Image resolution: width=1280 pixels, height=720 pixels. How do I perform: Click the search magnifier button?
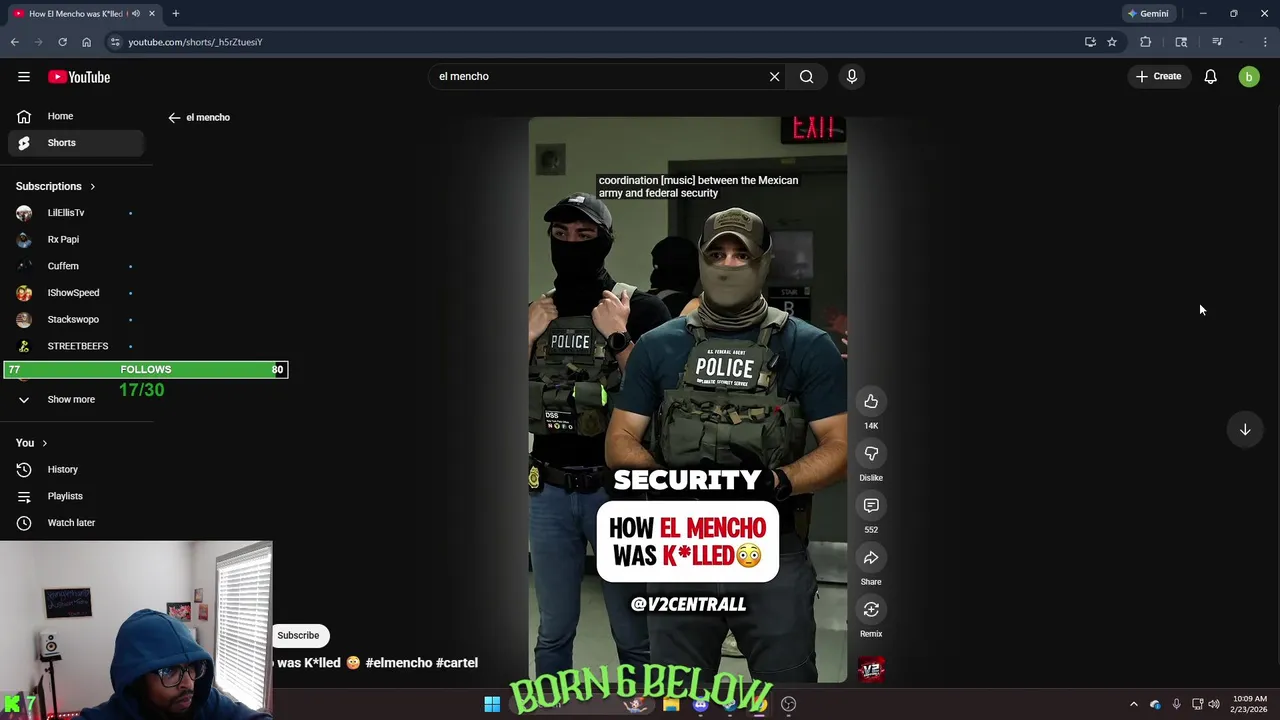[806, 76]
